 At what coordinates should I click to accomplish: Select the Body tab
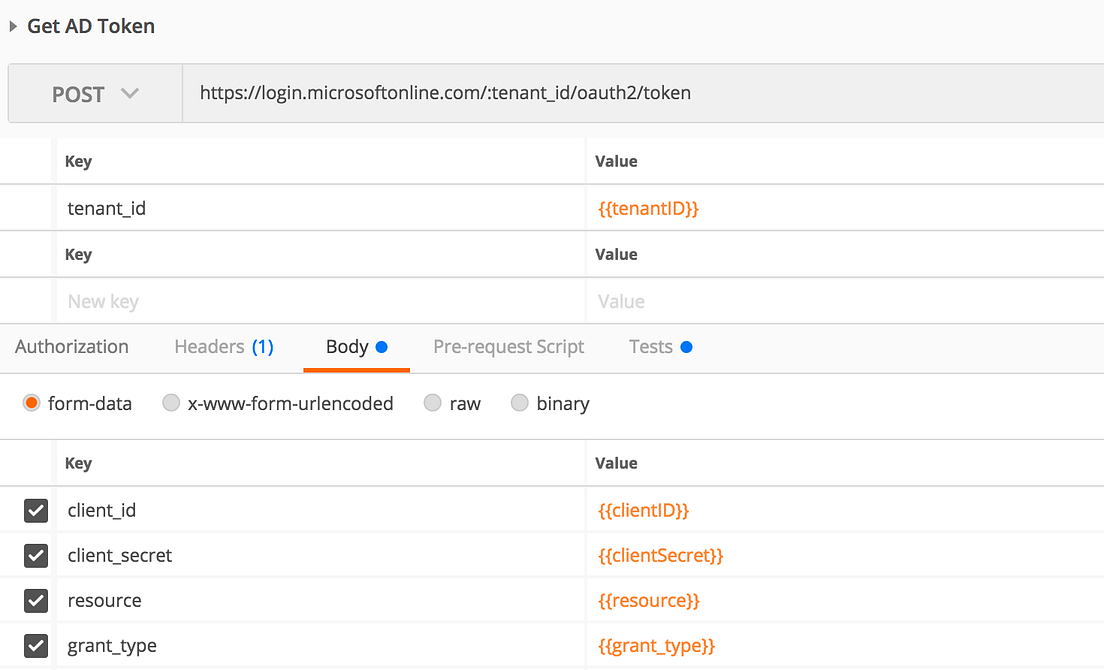pyautogui.click(x=348, y=347)
